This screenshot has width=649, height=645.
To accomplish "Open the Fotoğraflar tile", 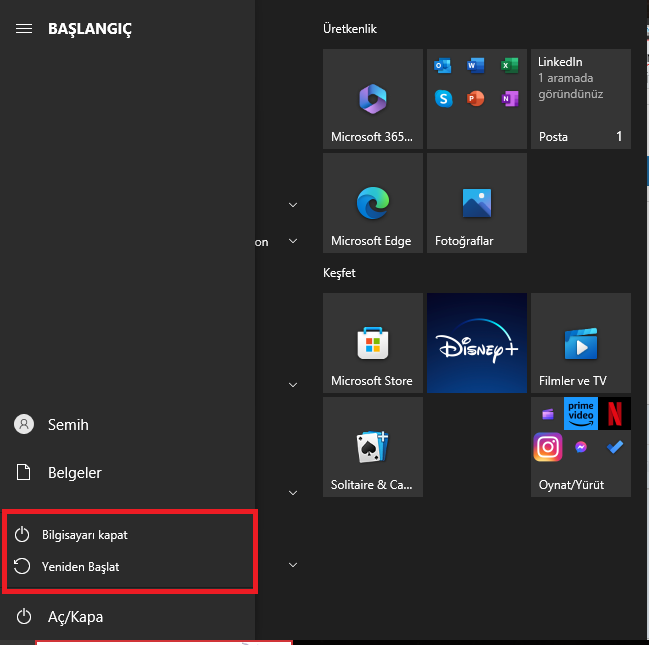I will [477, 203].
